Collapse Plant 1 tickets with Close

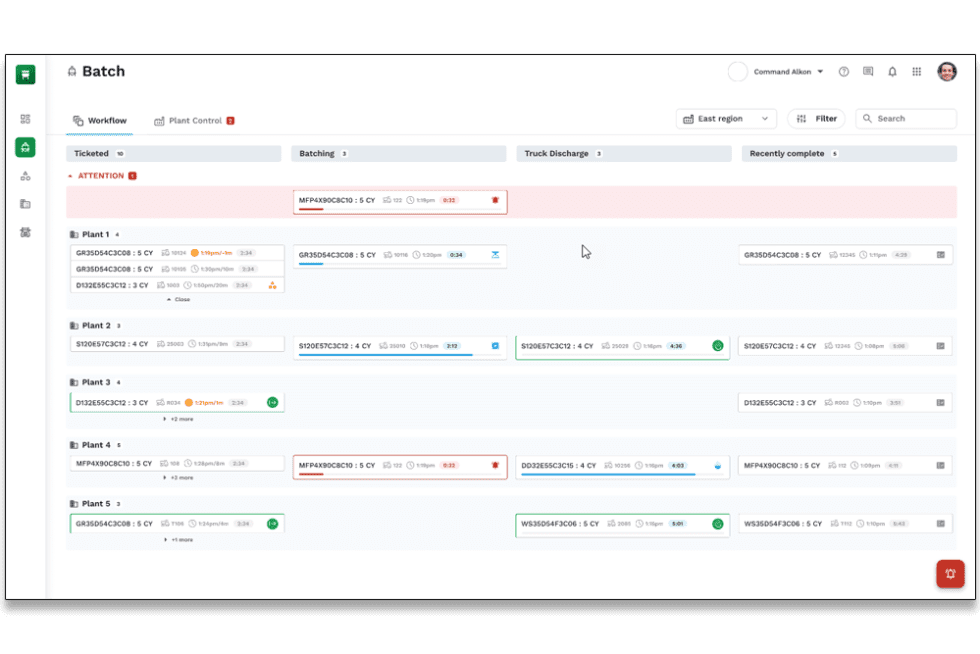(x=178, y=299)
